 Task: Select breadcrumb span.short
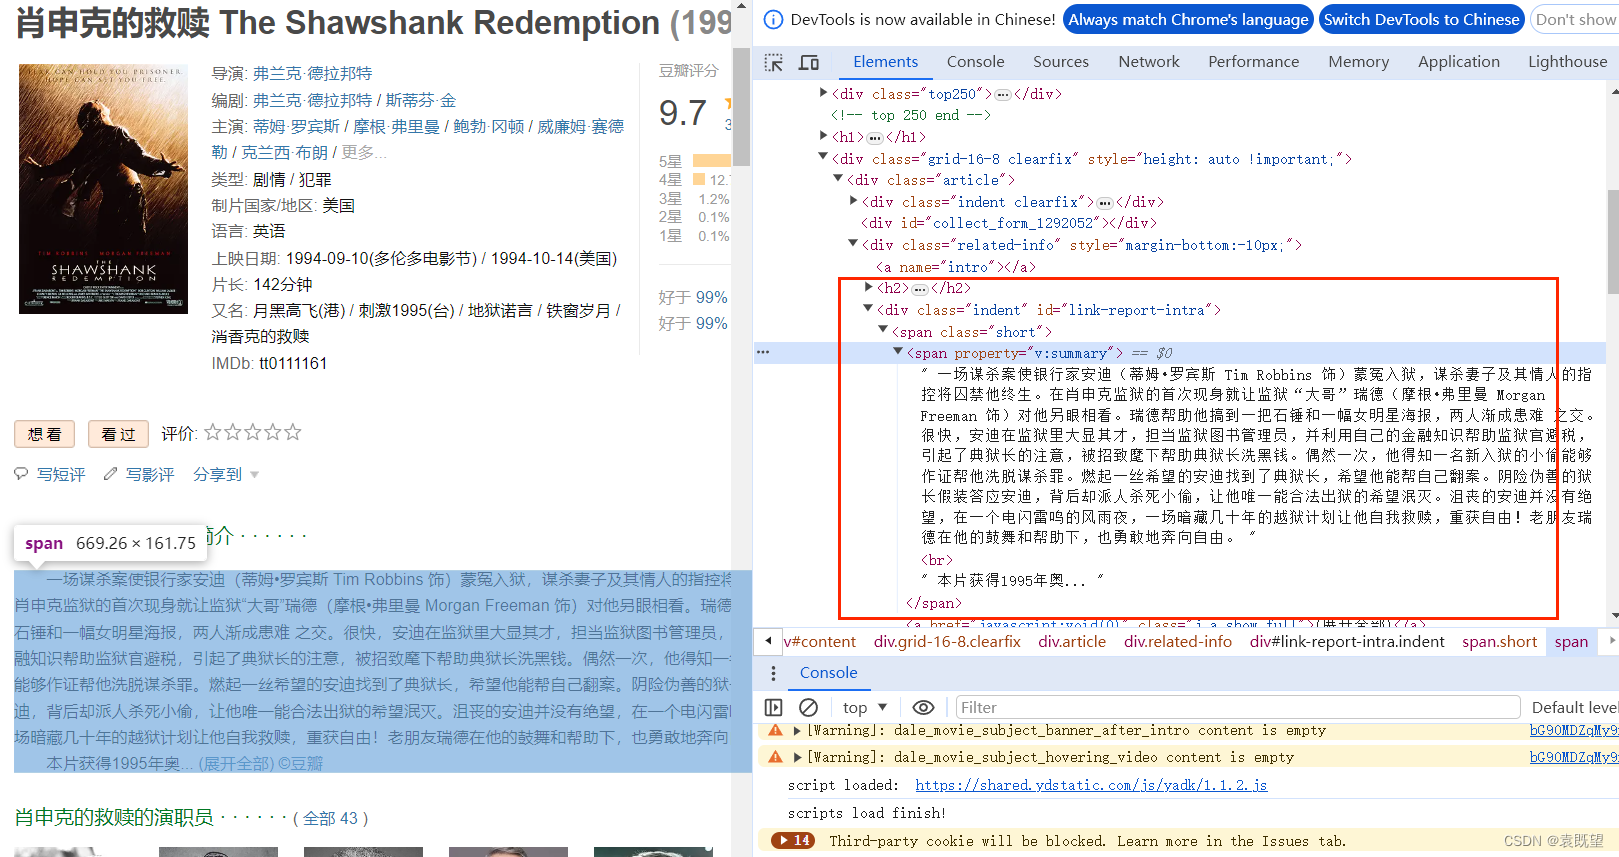tap(1499, 641)
